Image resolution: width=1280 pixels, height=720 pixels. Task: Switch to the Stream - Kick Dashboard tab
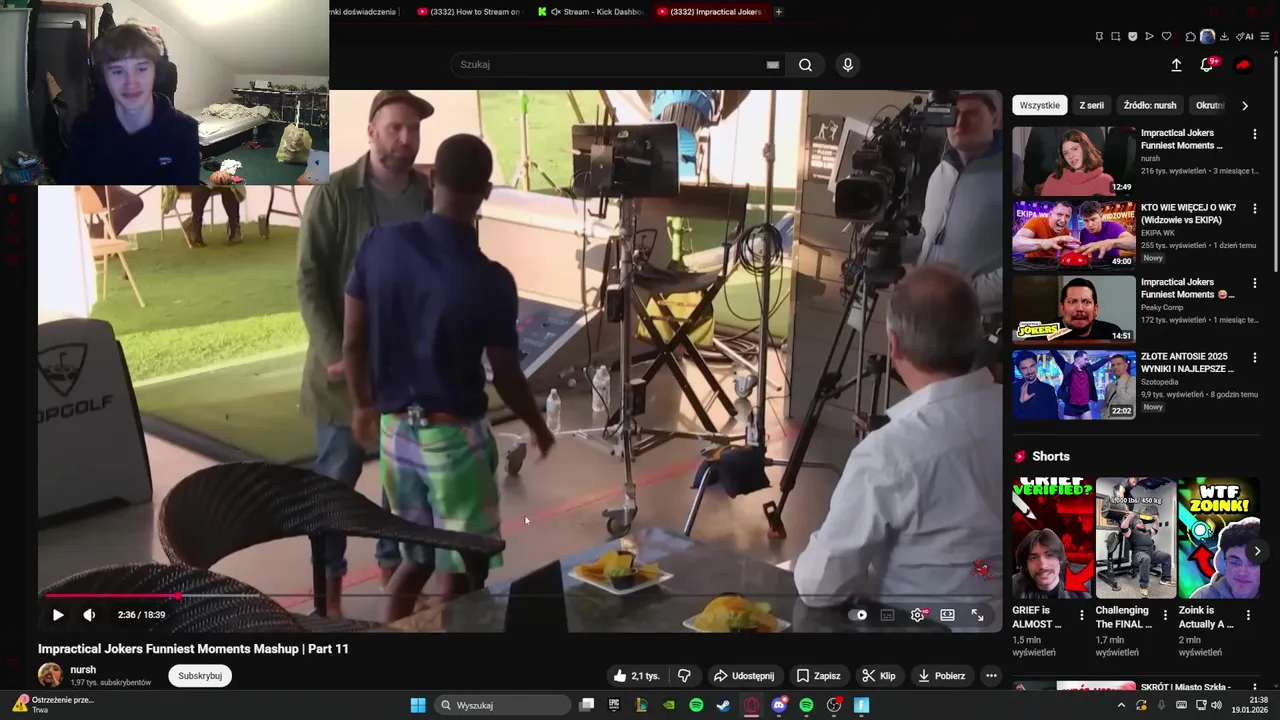(x=590, y=12)
